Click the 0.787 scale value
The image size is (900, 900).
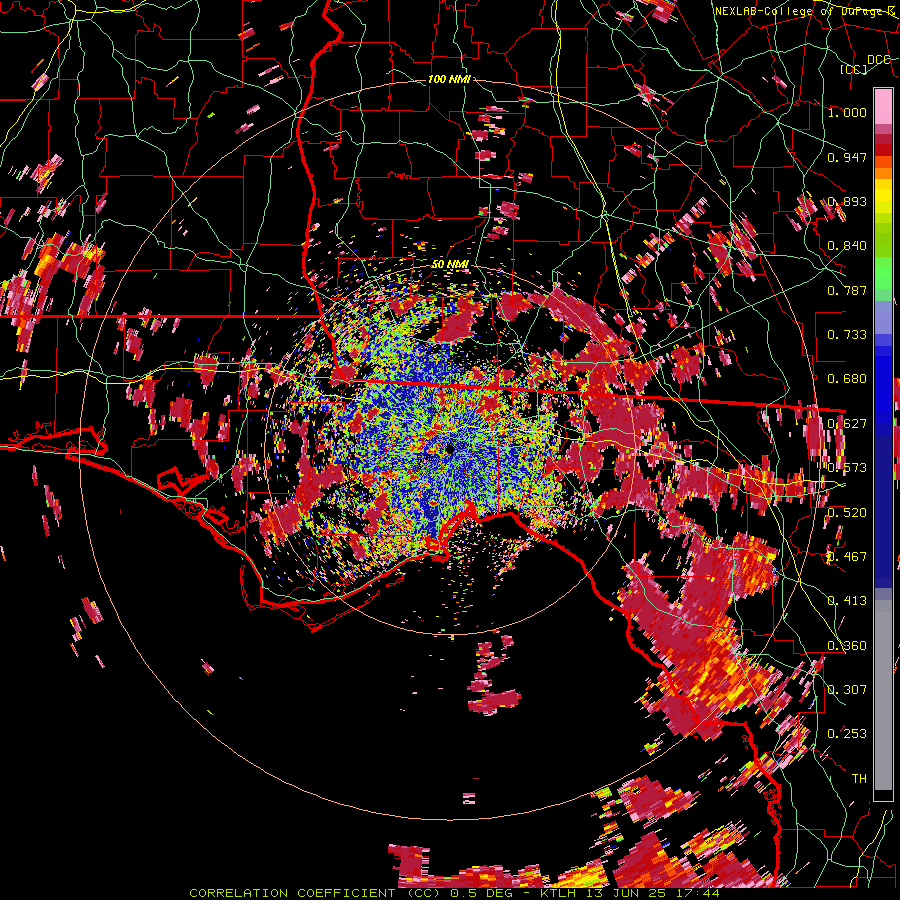click(x=847, y=290)
